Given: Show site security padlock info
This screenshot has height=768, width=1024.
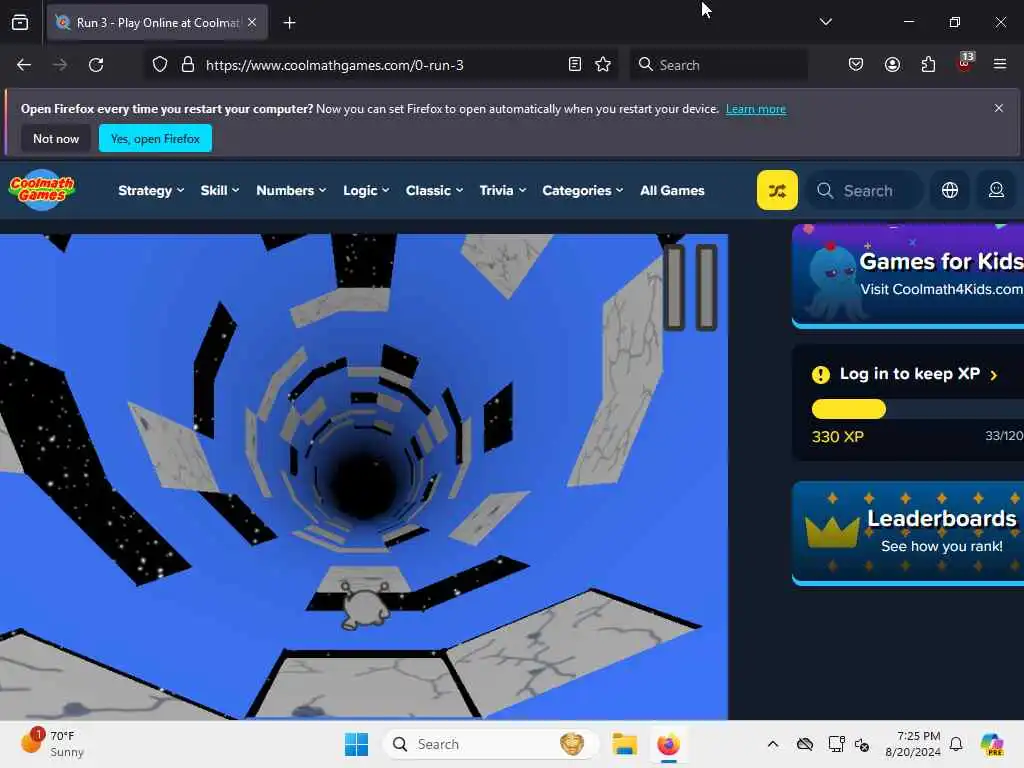Looking at the screenshot, I should click(x=187, y=65).
